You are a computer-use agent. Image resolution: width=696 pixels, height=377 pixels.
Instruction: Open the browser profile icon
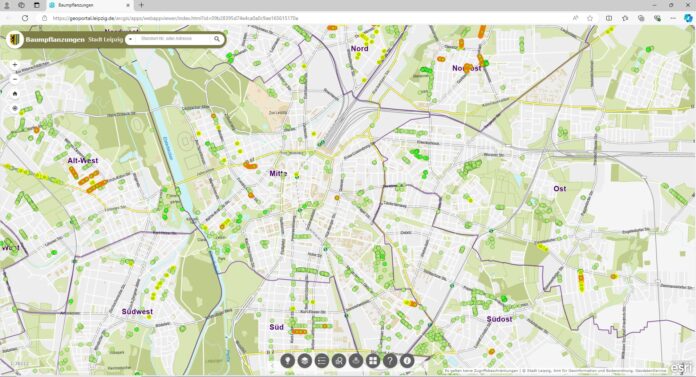click(7, 5)
